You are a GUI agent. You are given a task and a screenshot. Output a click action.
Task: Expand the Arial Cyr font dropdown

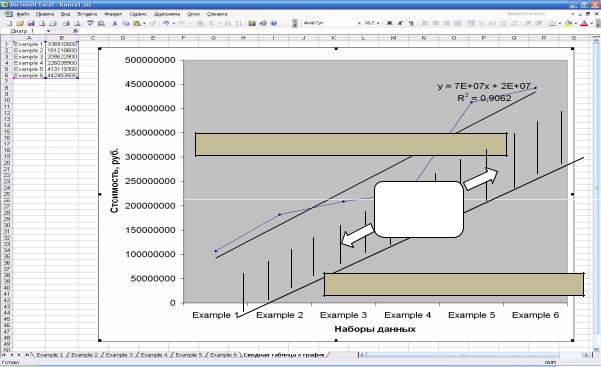click(359, 23)
